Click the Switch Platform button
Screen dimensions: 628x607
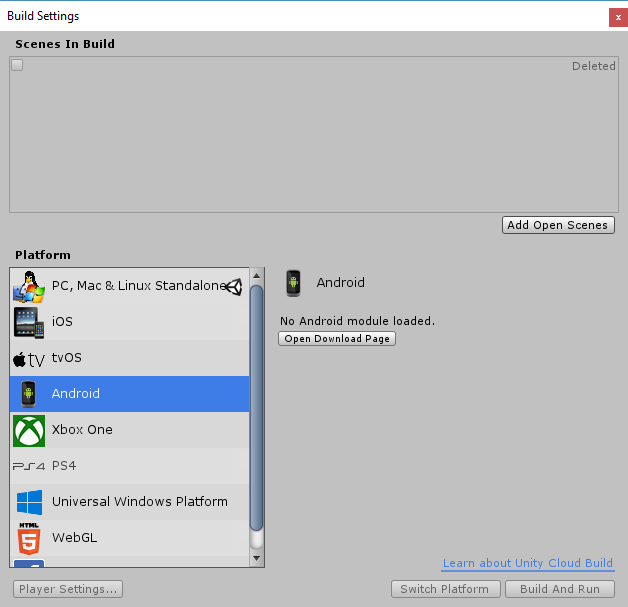click(x=445, y=589)
